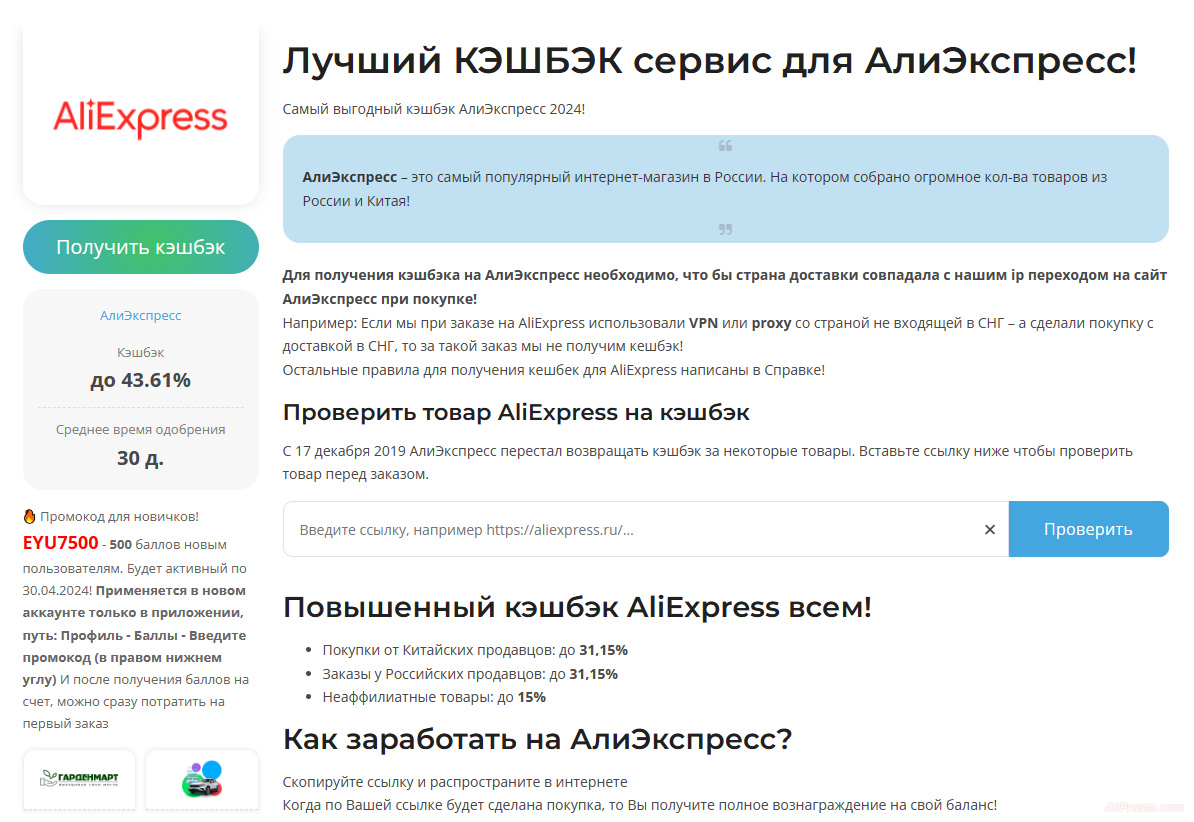Open the store card with the car logo
The height and width of the screenshot is (822, 1194).
click(201, 779)
